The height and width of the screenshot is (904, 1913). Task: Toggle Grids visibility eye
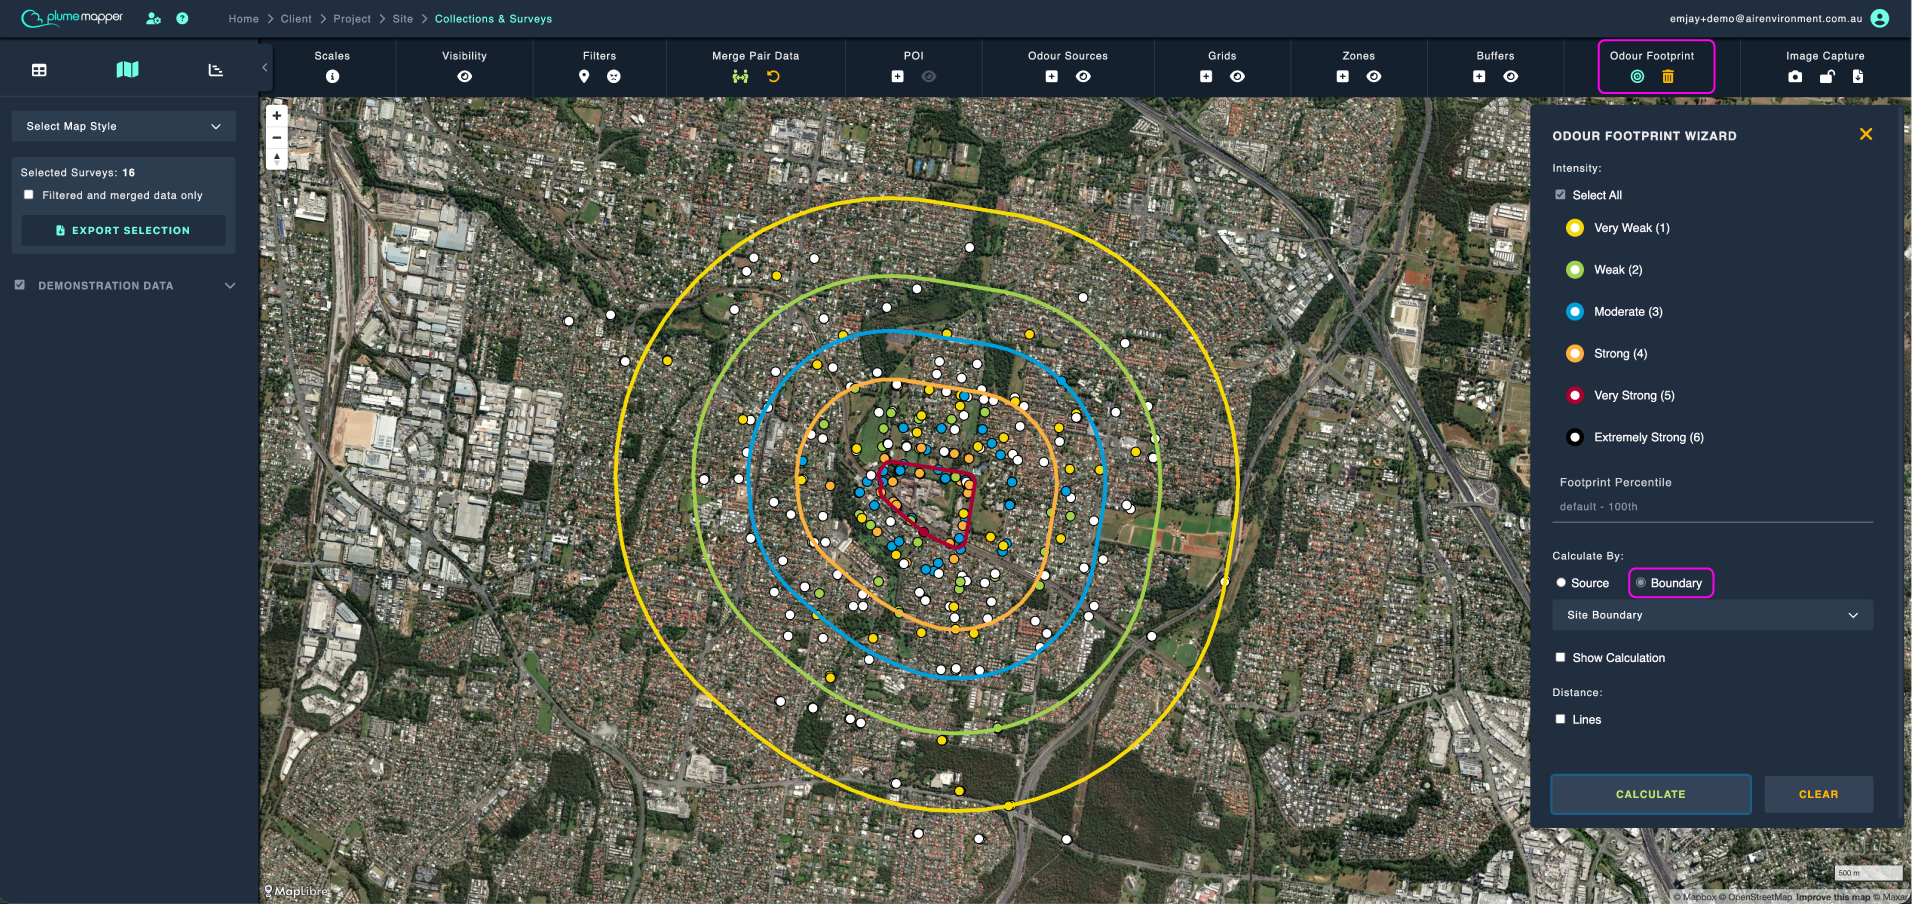(1237, 77)
